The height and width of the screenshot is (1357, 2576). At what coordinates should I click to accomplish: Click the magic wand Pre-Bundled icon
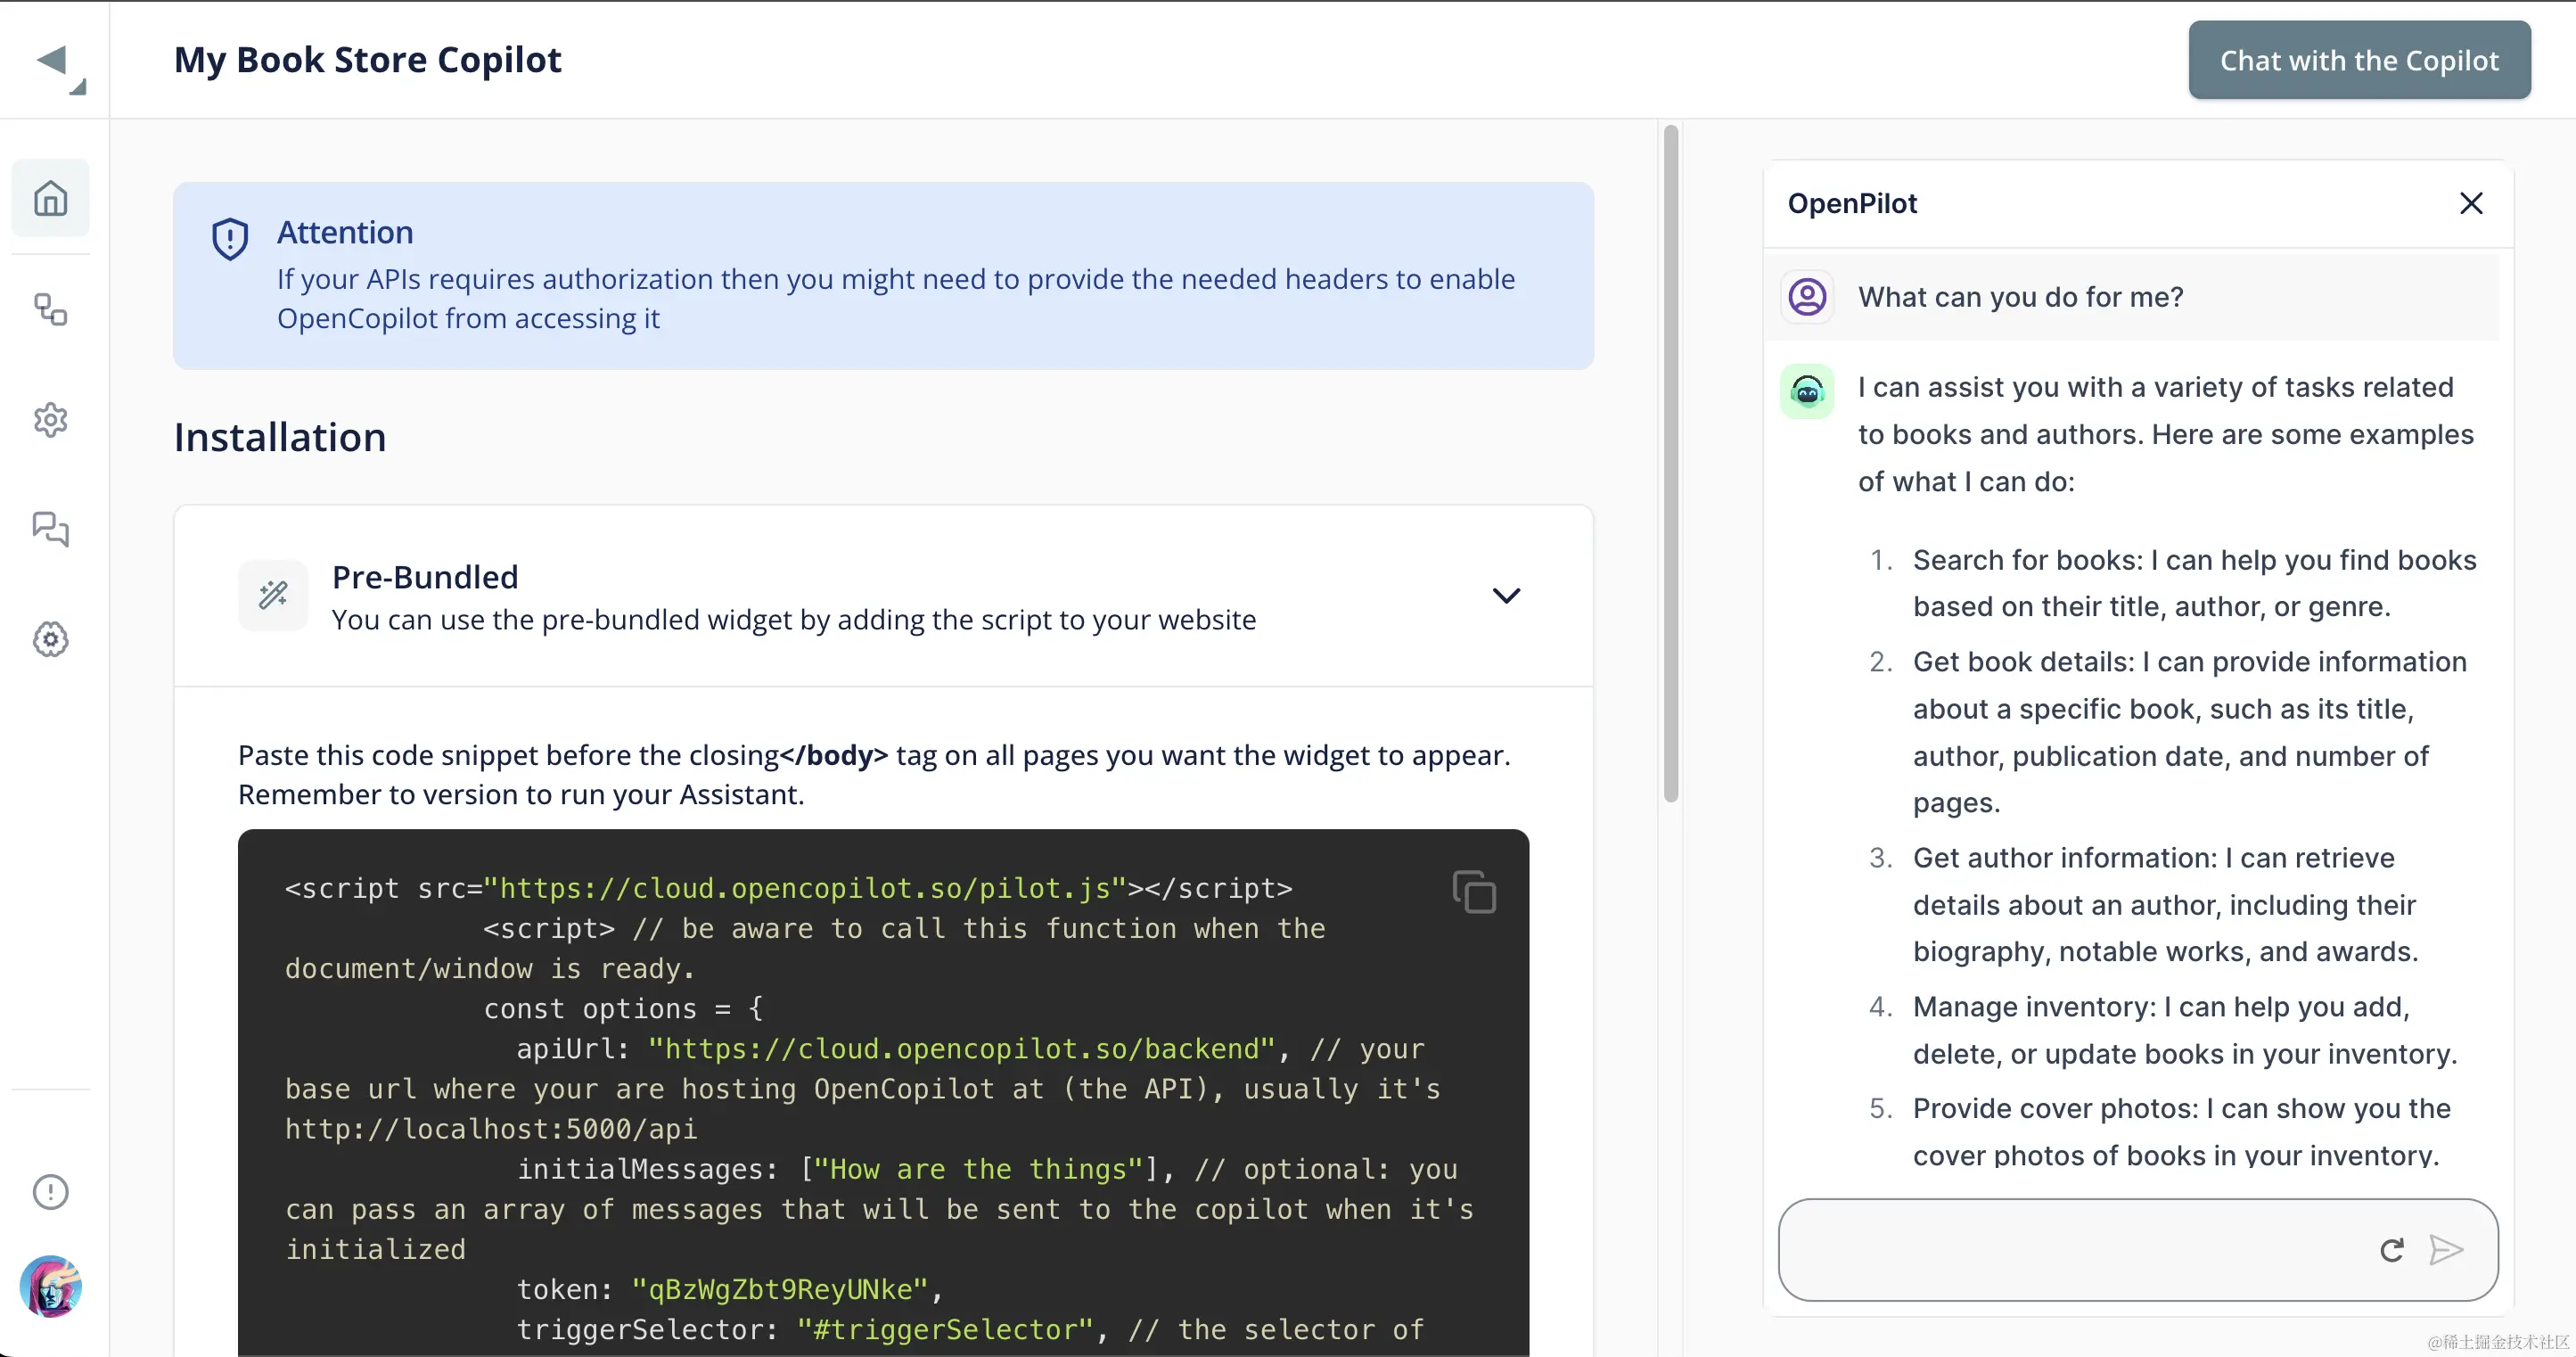point(273,596)
